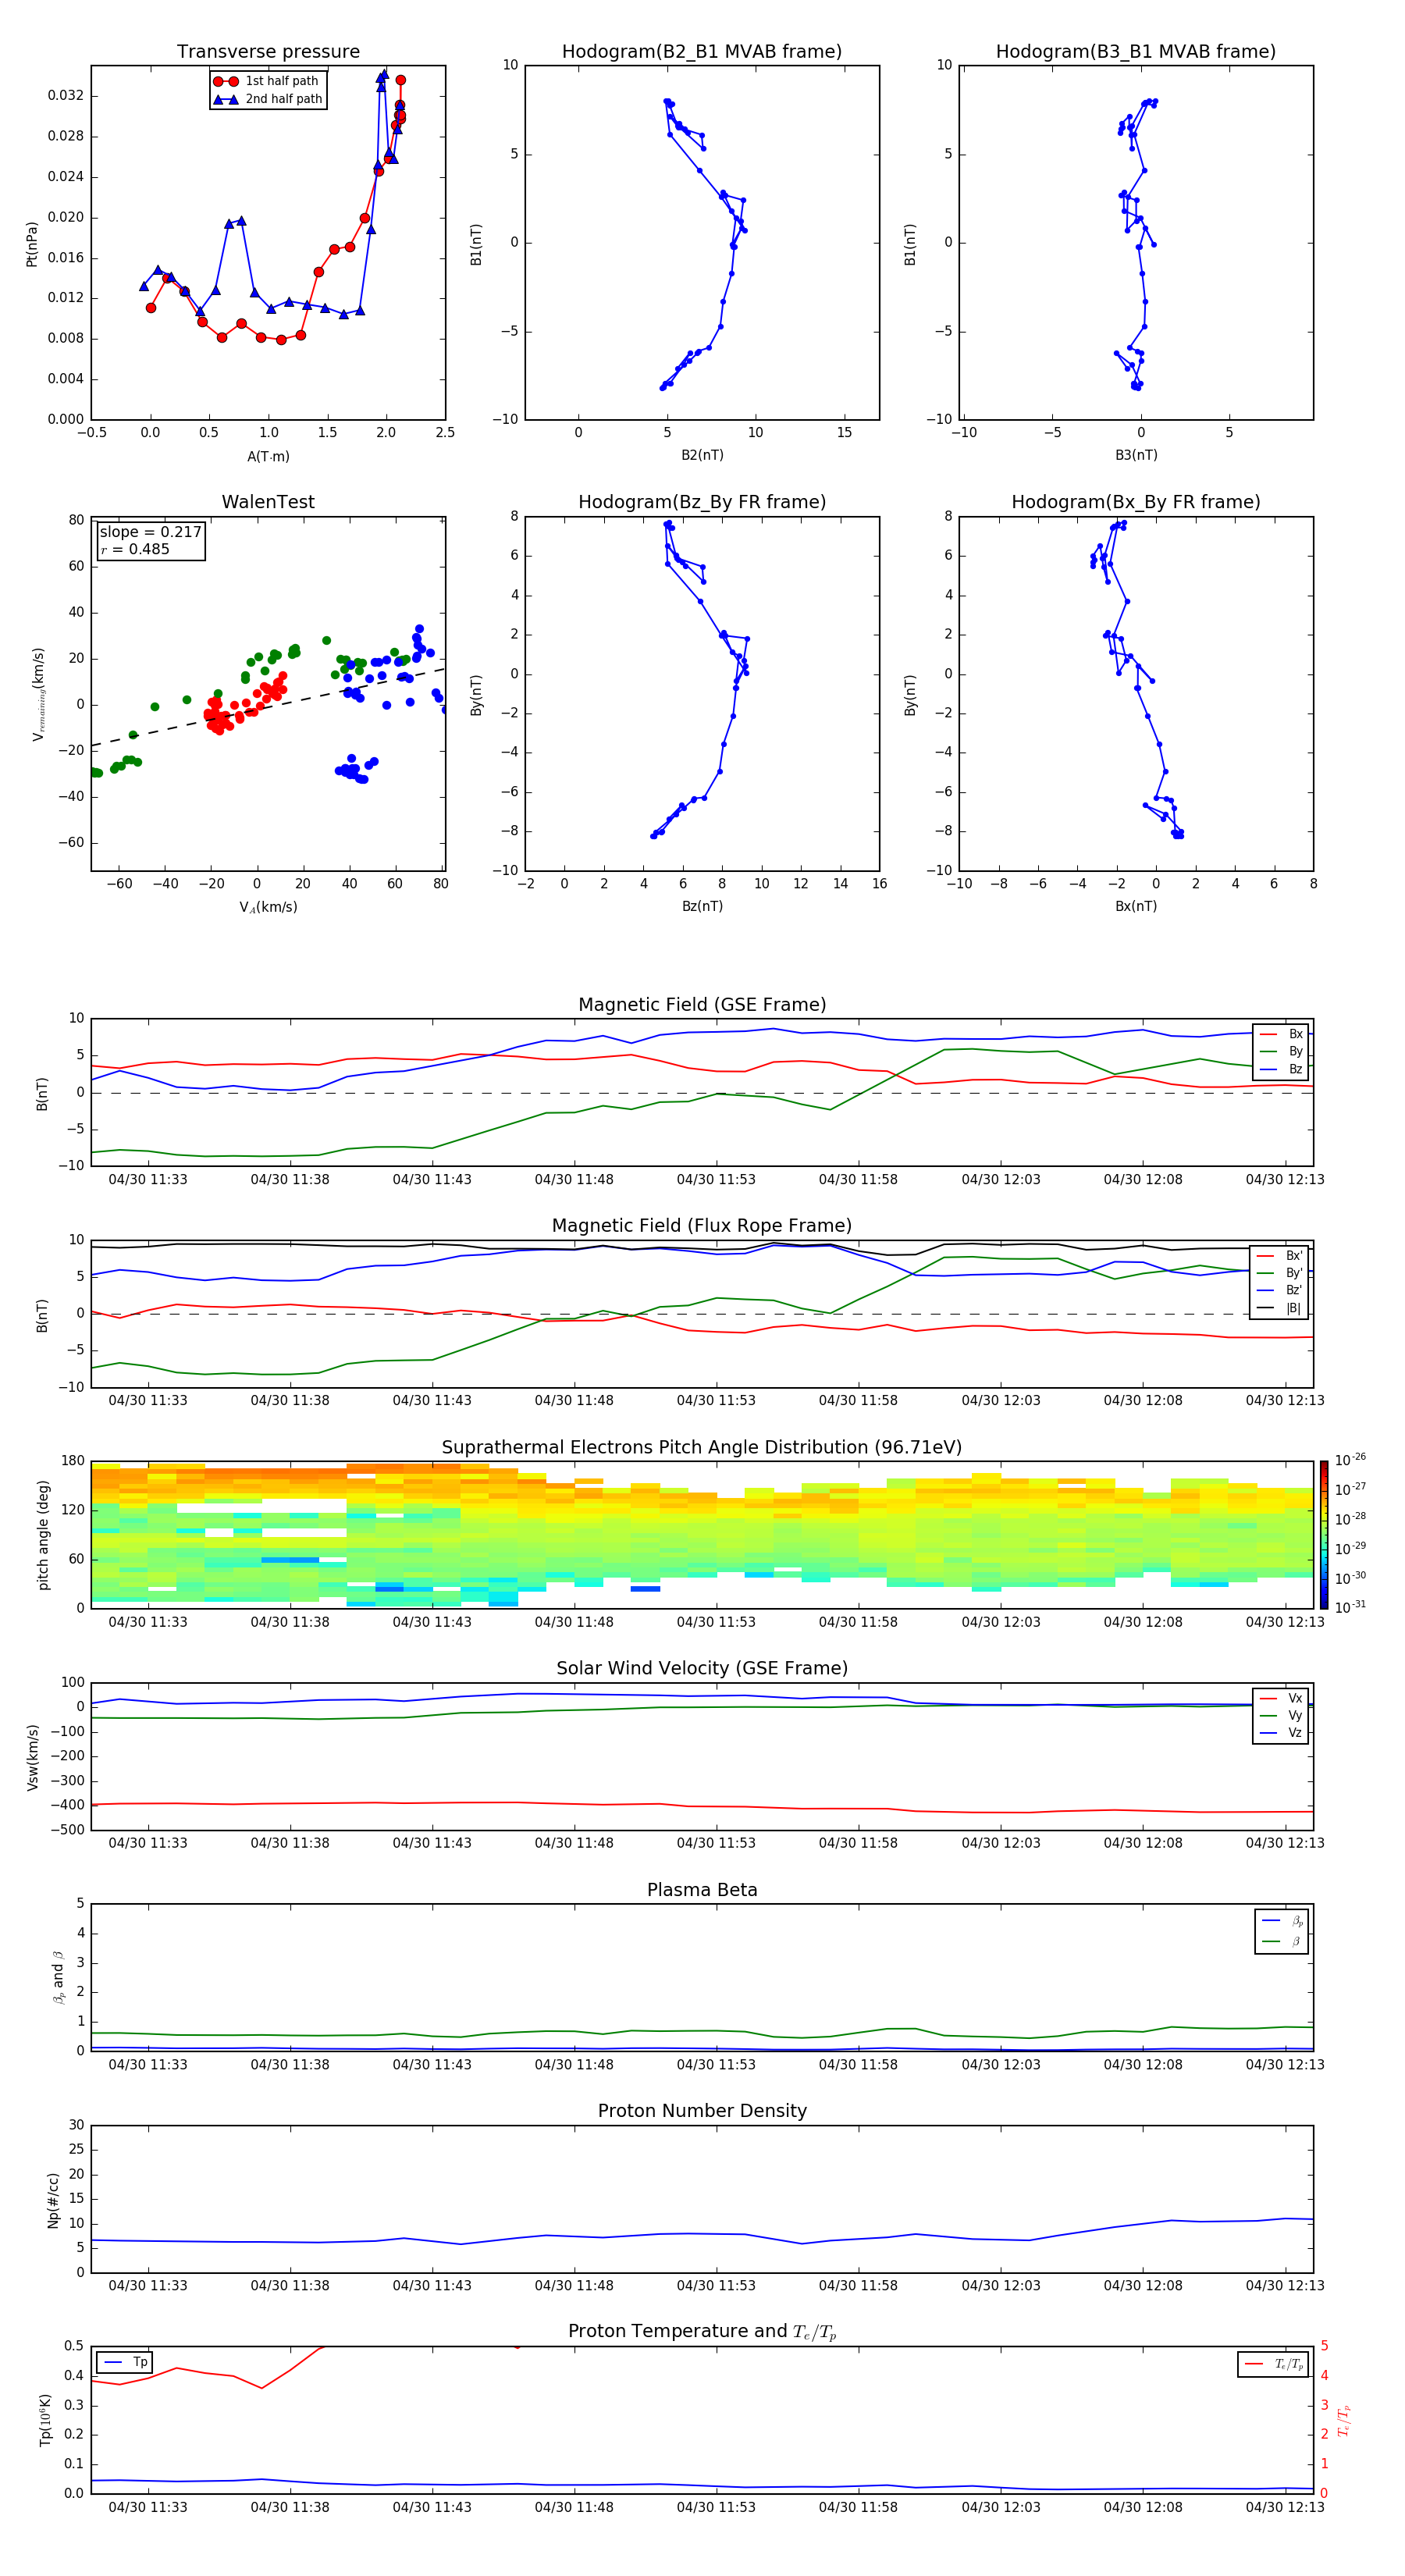The image size is (1405, 2576).
Task: Click '04/30 11:58' tick under Plasma Beta panel
Action: coord(858,2065)
